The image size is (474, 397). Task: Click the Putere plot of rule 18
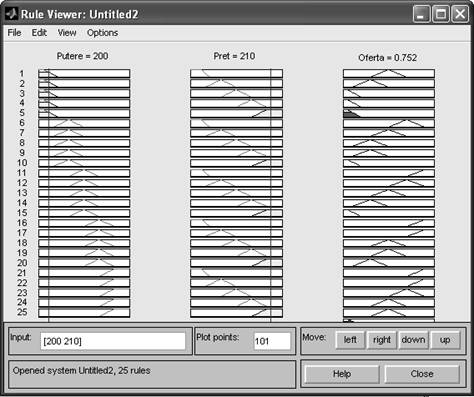(x=84, y=243)
